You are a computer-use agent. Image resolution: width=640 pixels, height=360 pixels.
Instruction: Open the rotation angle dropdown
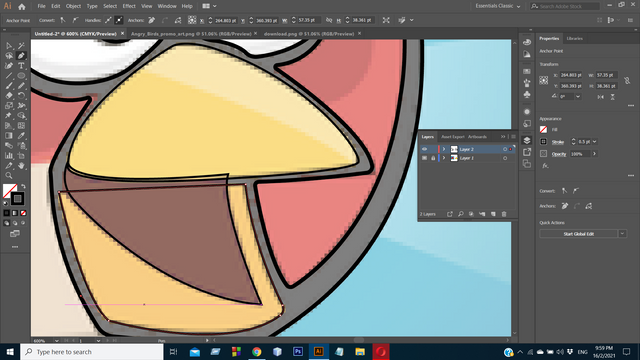tap(578, 97)
